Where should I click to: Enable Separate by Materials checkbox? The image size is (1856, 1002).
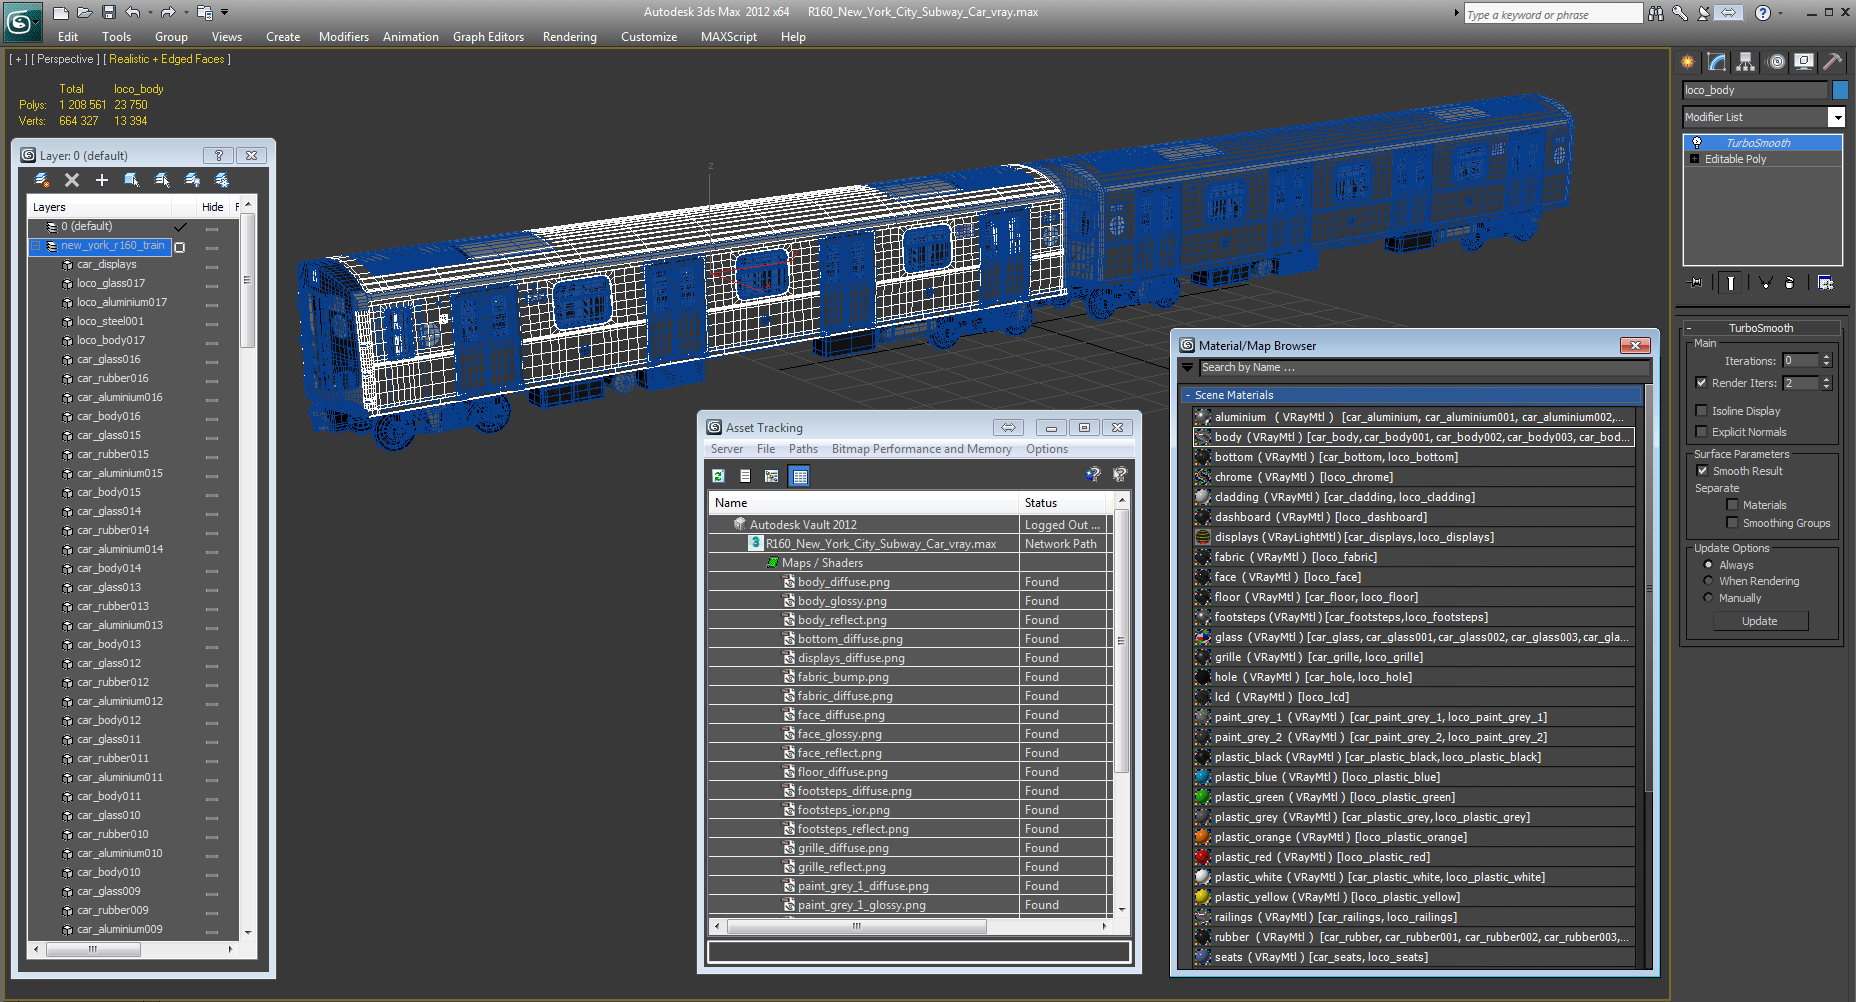point(1733,505)
